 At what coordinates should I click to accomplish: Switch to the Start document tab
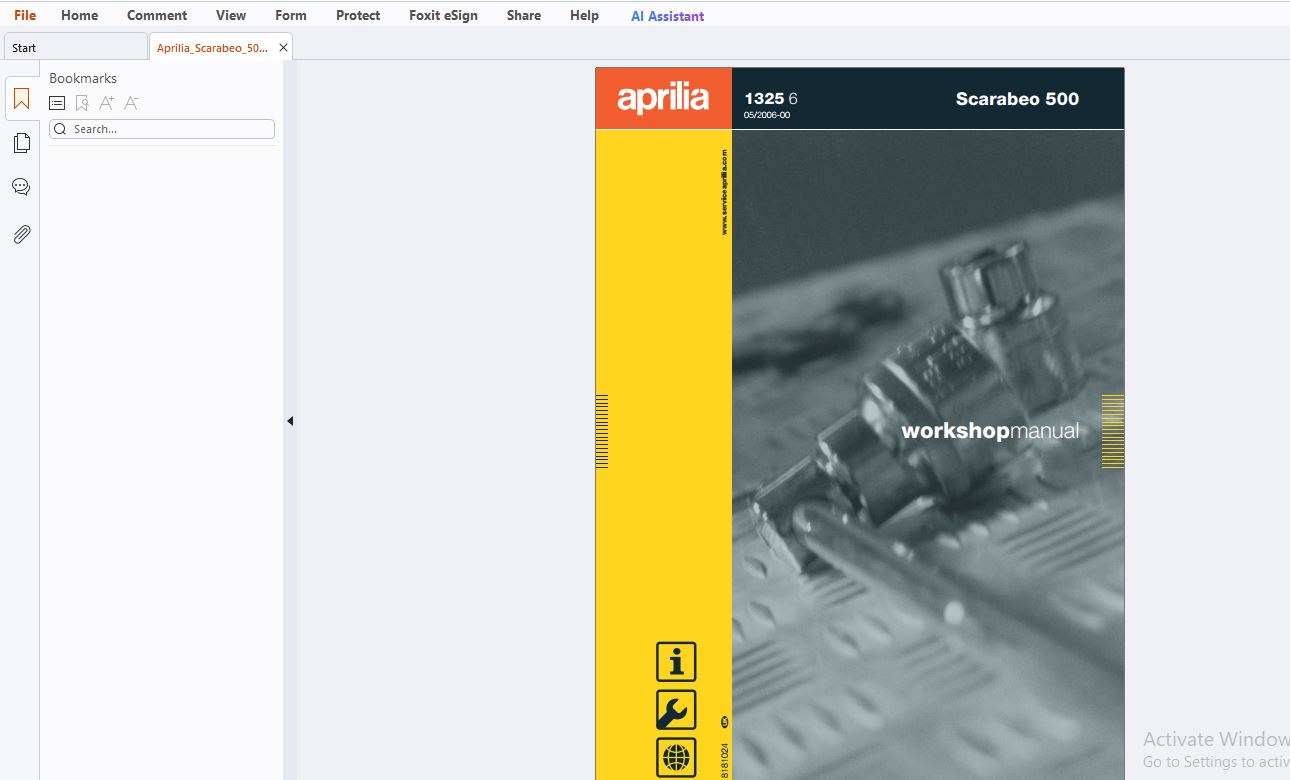76,47
